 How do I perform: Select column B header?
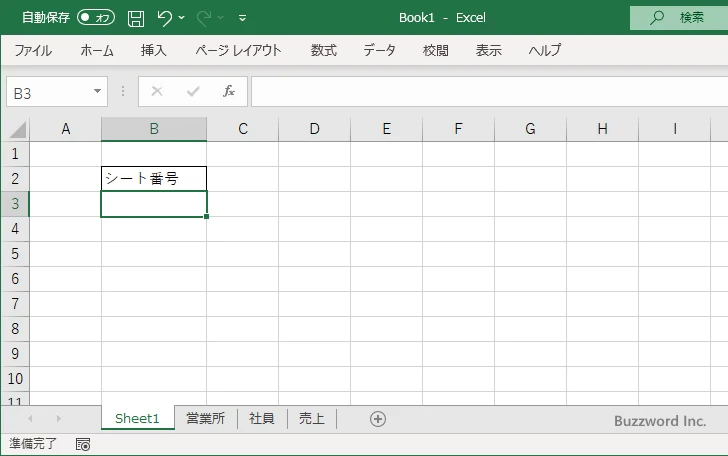pos(154,129)
